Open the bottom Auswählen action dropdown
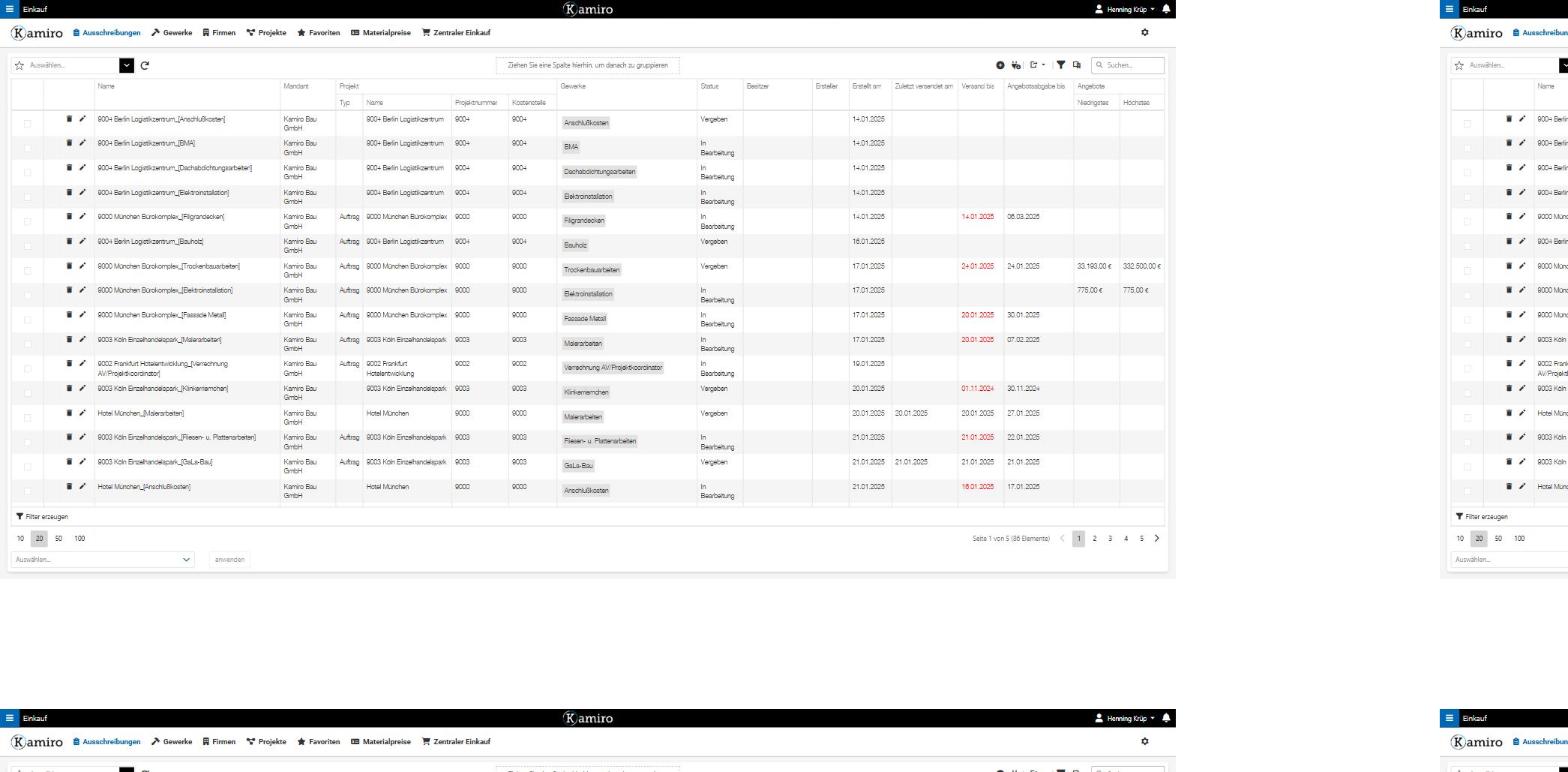The image size is (1568, 772). pyautogui.click(x=103, y=560)
